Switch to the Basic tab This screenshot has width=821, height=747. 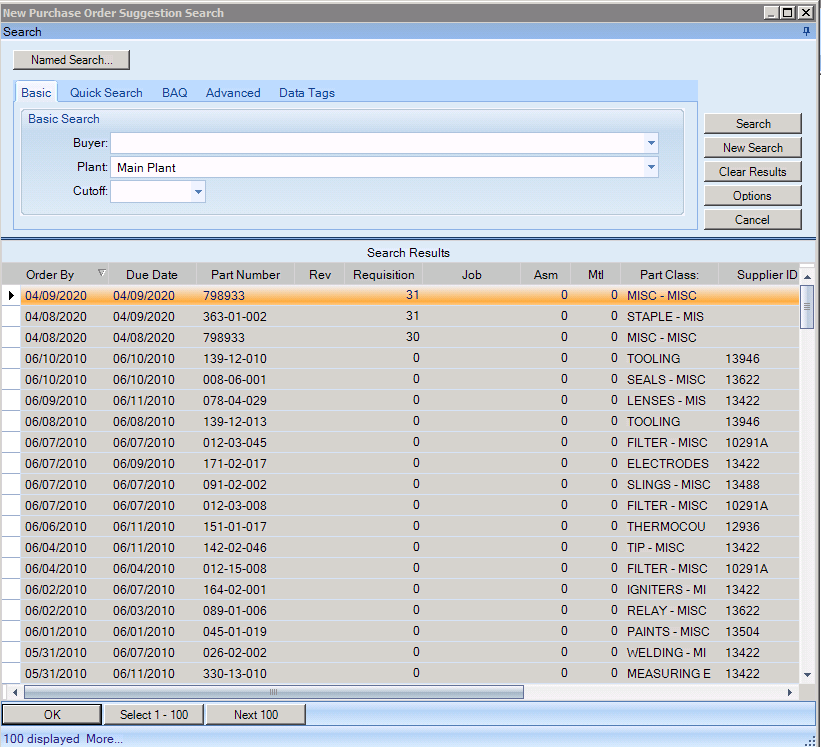(x=36, y=93)
